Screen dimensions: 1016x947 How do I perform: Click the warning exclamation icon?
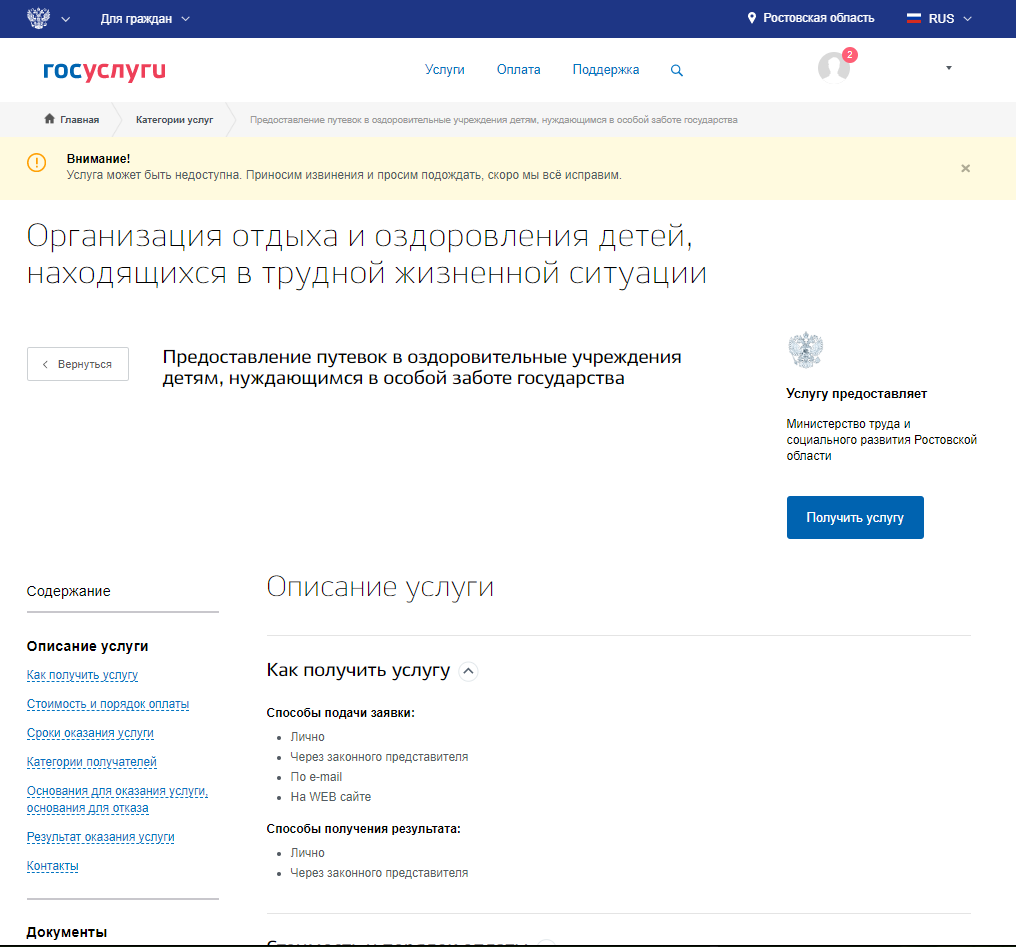click(36, 163)
